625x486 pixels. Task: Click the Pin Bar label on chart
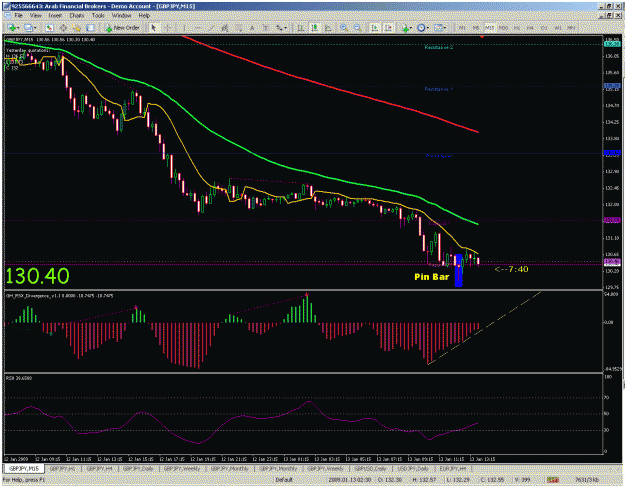pos(432,277)
